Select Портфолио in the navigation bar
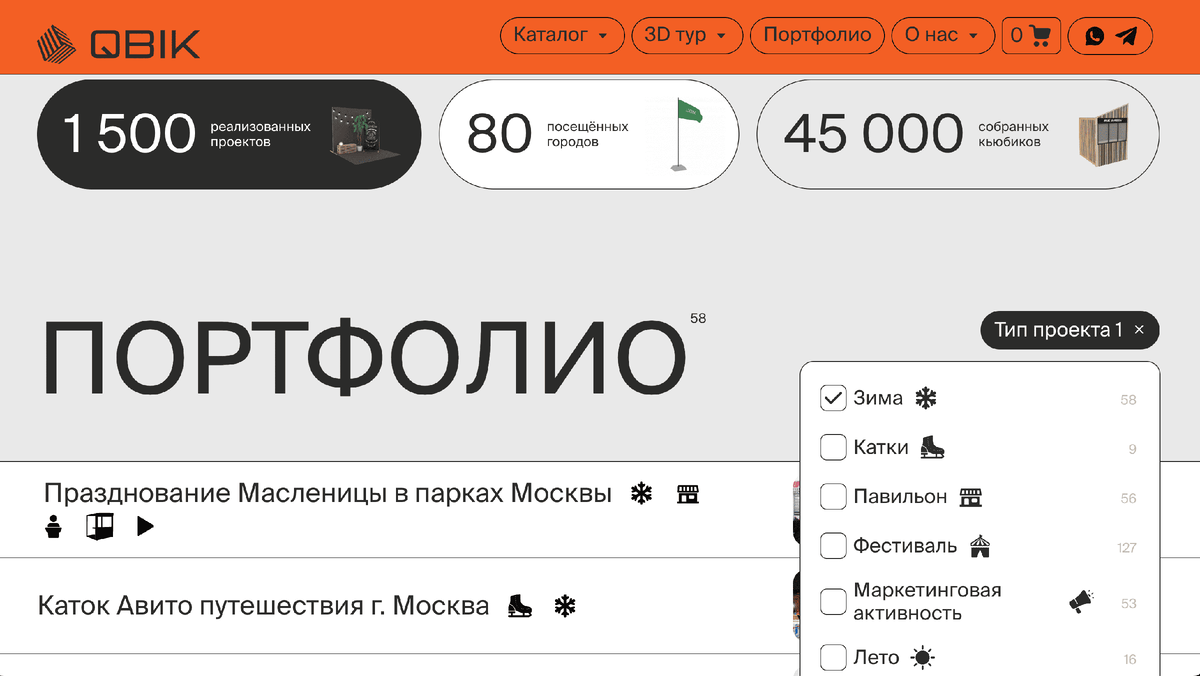The height and width of the screenshot is (676, 1200). (817, 35)
